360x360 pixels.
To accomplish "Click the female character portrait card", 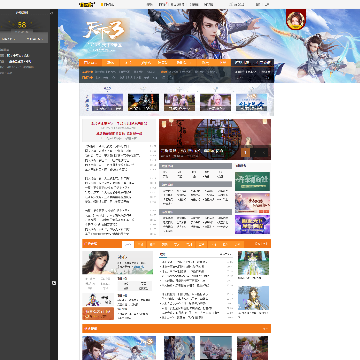I will tap(117, 263).
